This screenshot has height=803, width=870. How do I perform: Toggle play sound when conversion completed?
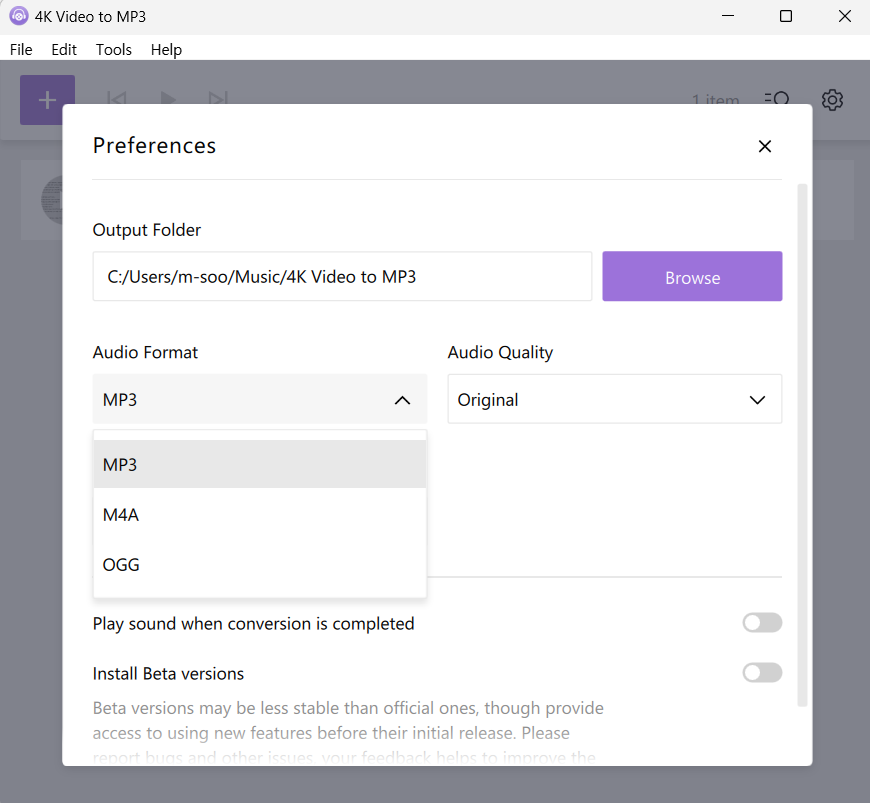pyautogui.click(x=762, y=623)
